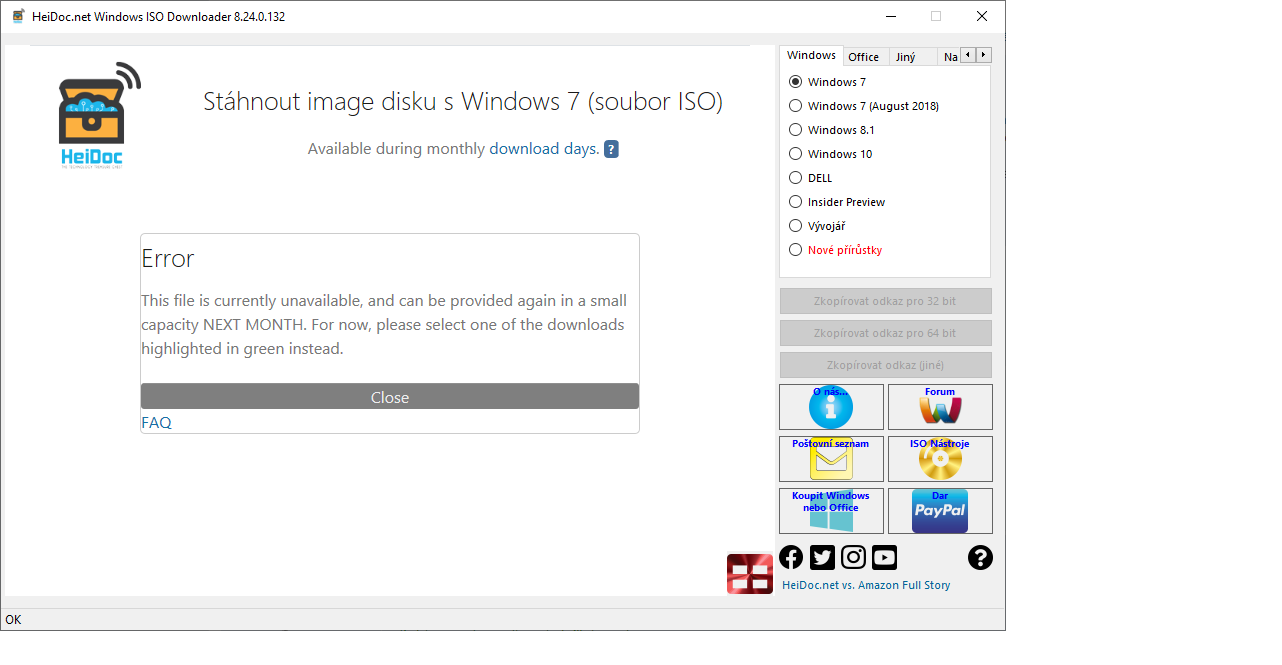Click Koupit Windows nebo Office

(x=831, y=511)
